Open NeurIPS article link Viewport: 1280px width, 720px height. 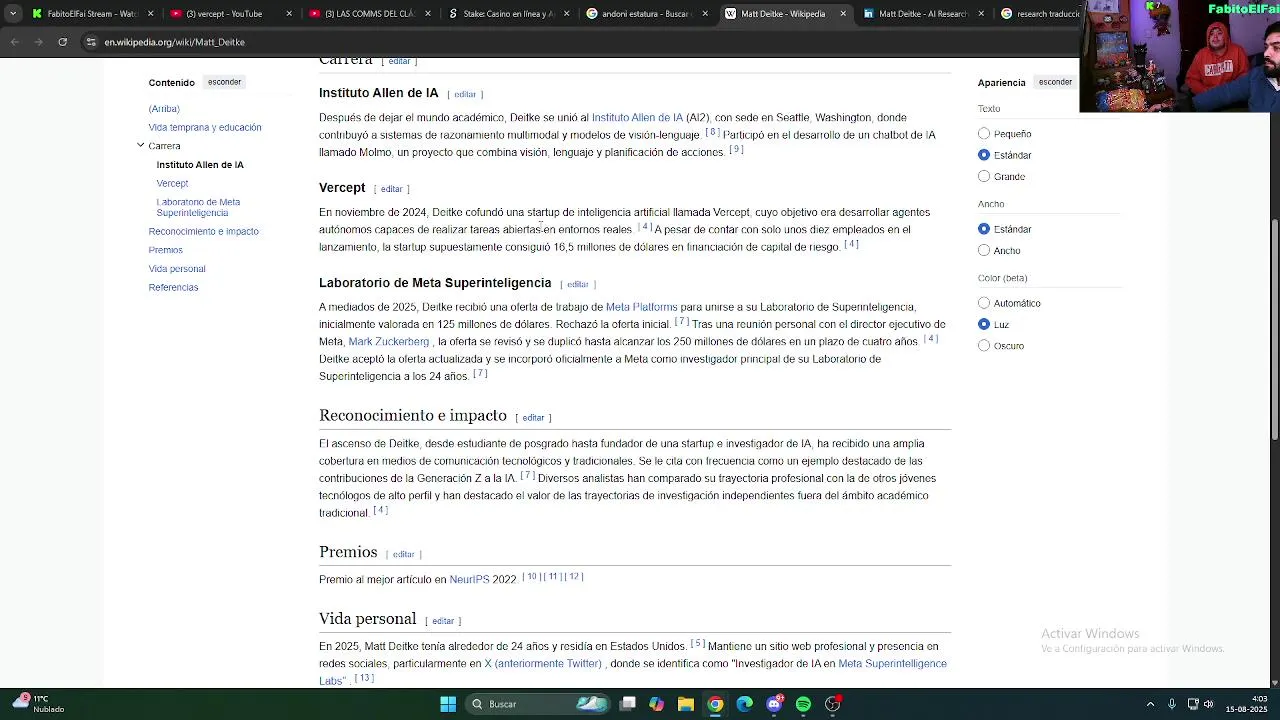[469, 579]
